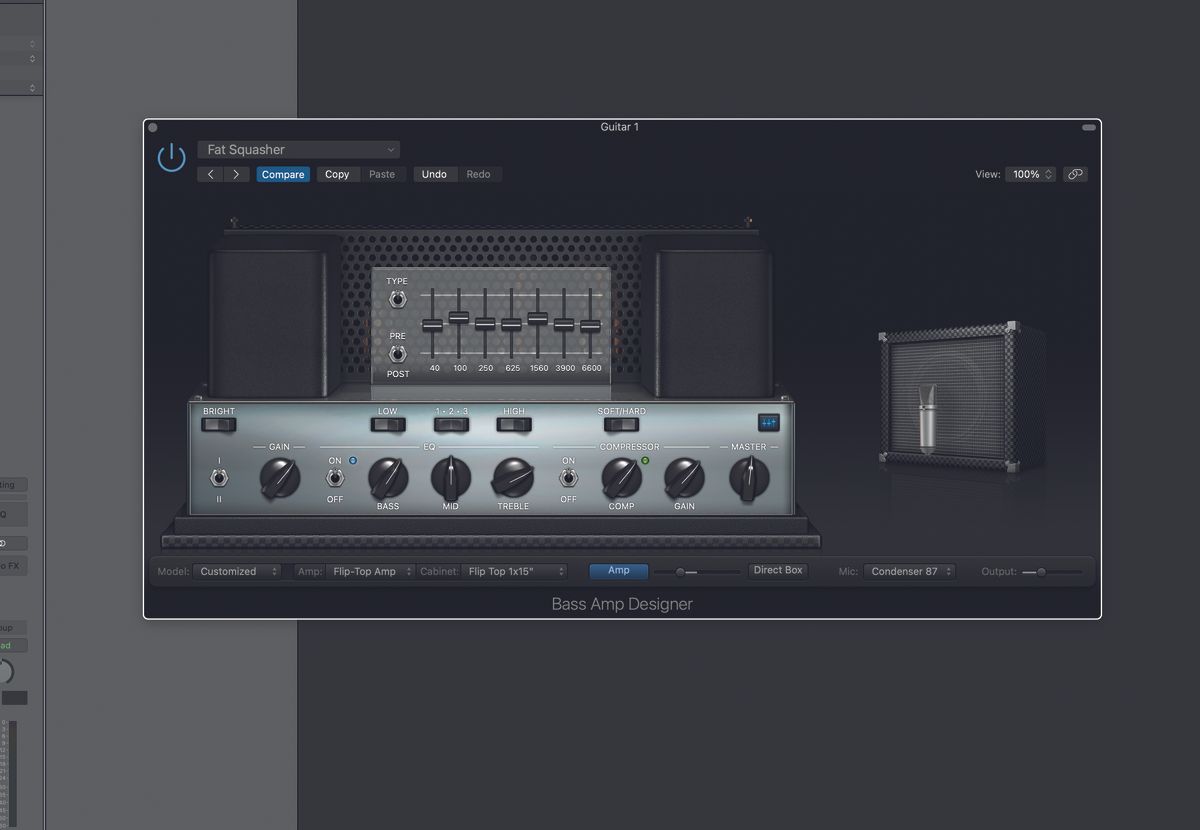Switch the EQ ON/OFF toggle

(x=335, y=478)
